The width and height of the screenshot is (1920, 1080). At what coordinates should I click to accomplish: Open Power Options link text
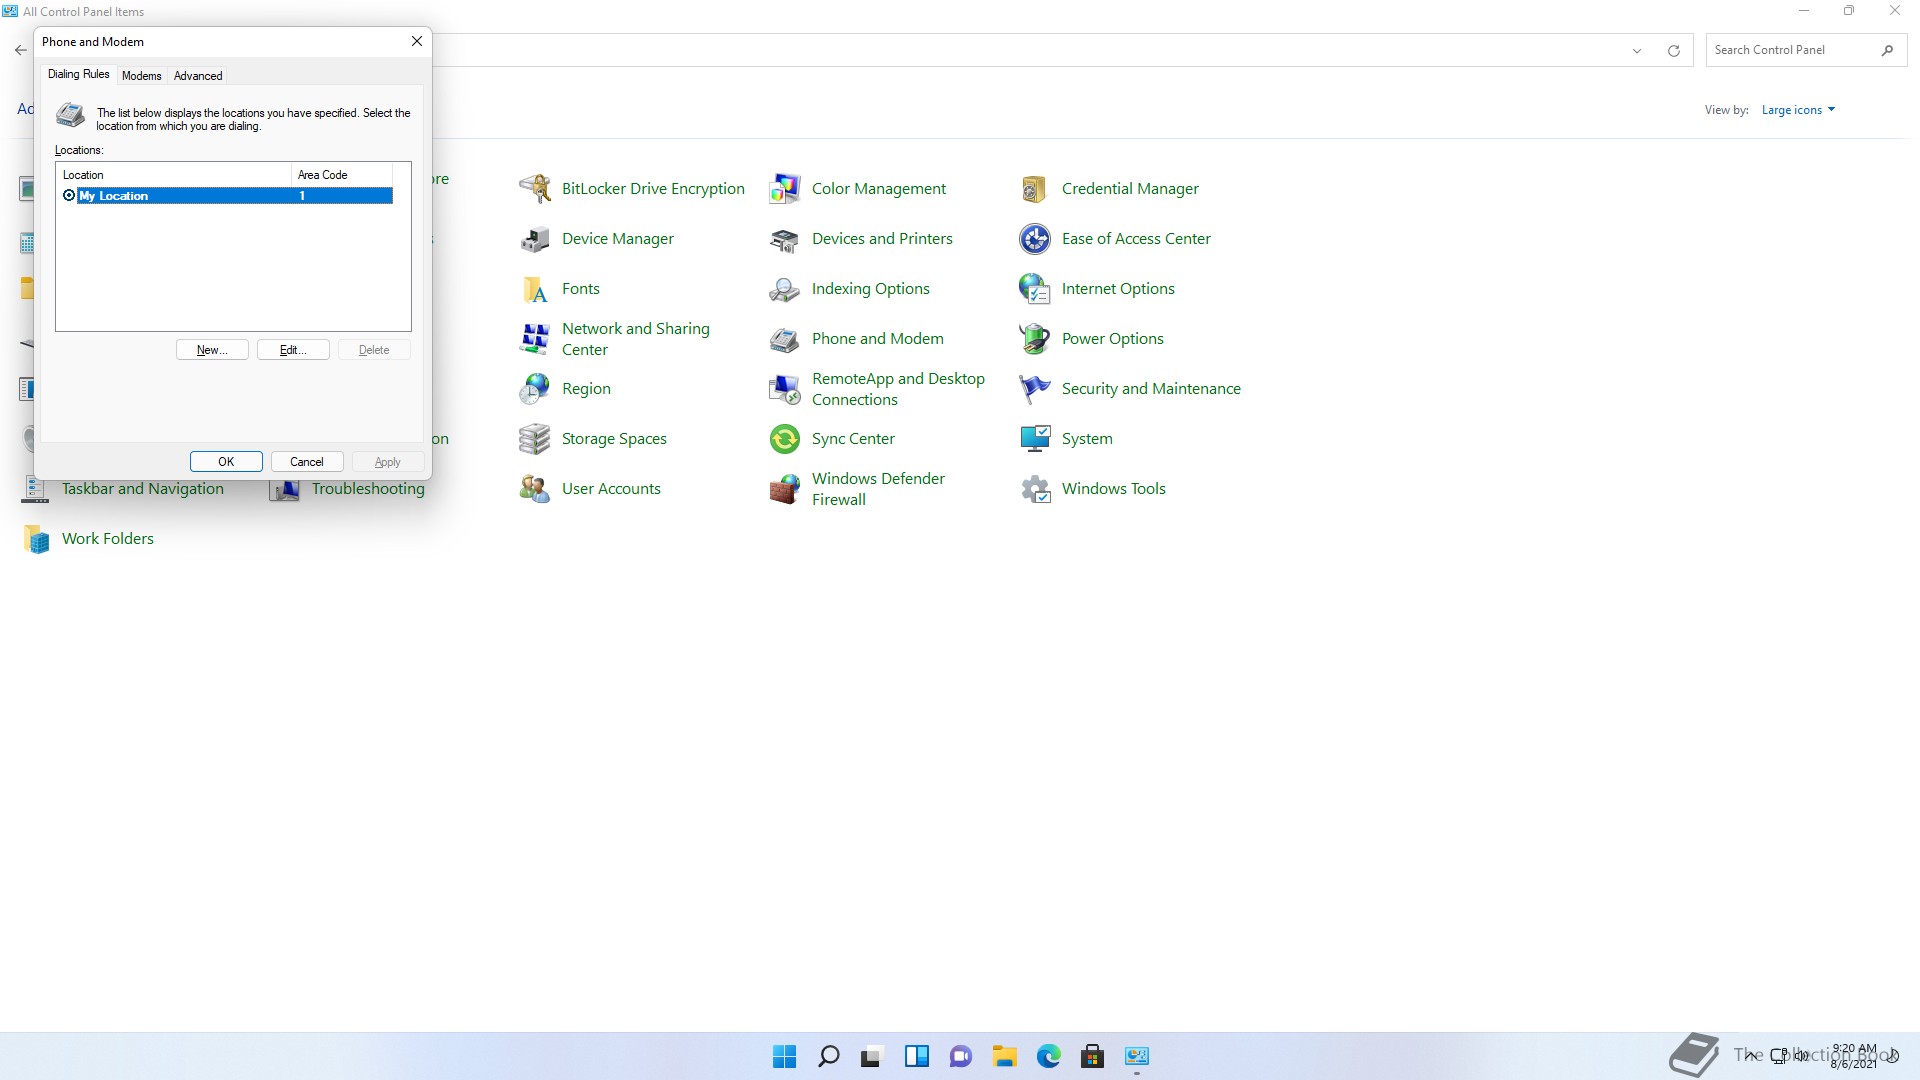pyautogui.click(x=1112, y=338)
